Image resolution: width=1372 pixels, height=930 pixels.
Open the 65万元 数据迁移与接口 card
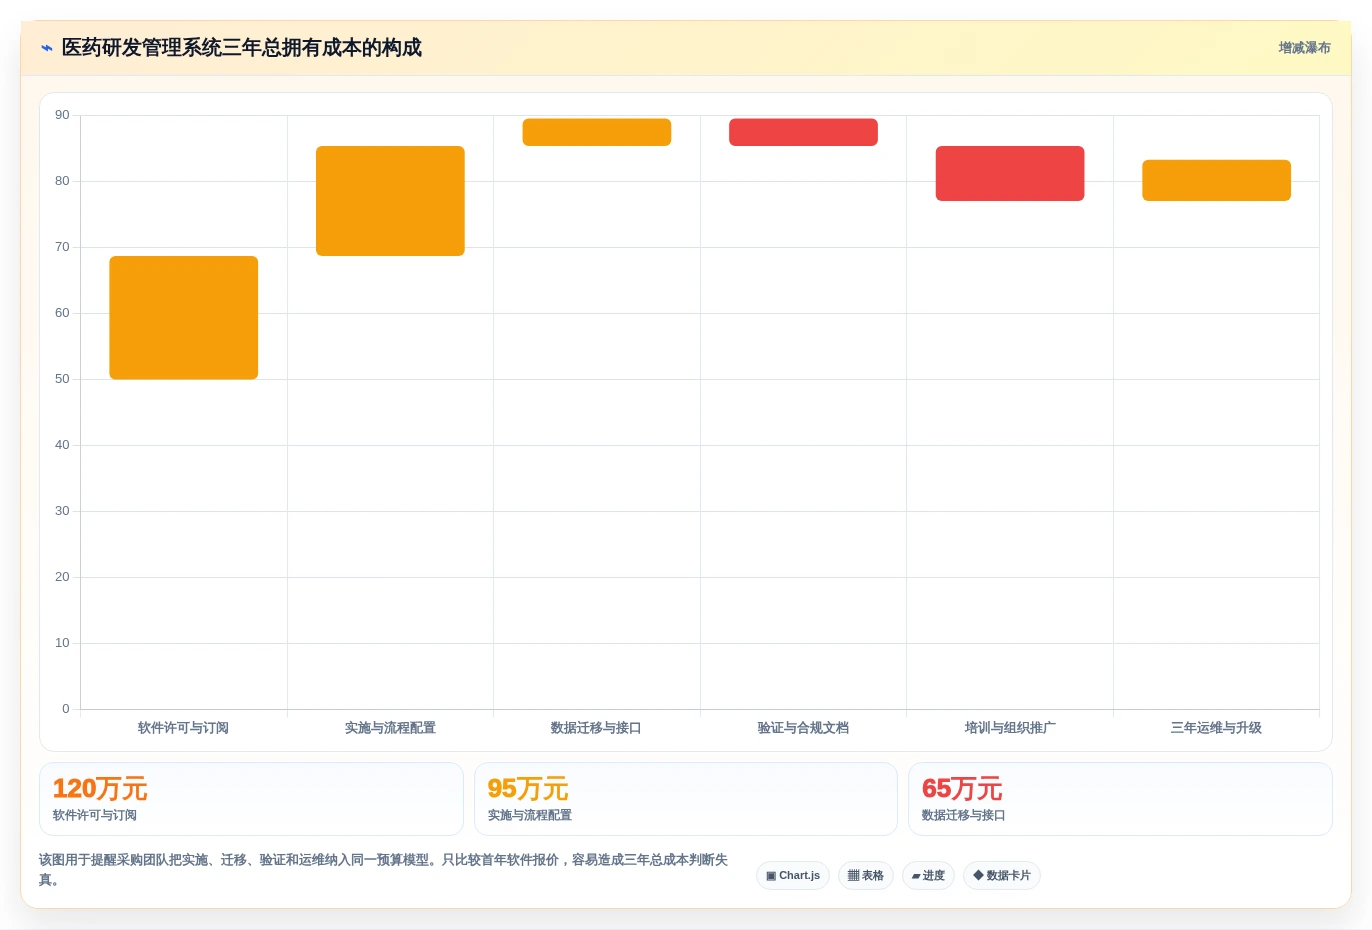(1120, 799)
